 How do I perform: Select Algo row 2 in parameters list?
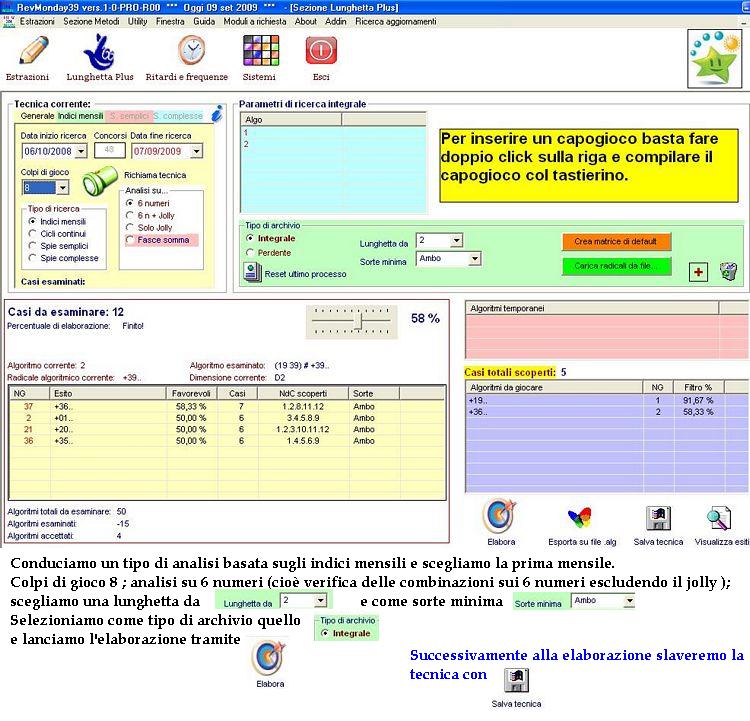pos(333,144)
